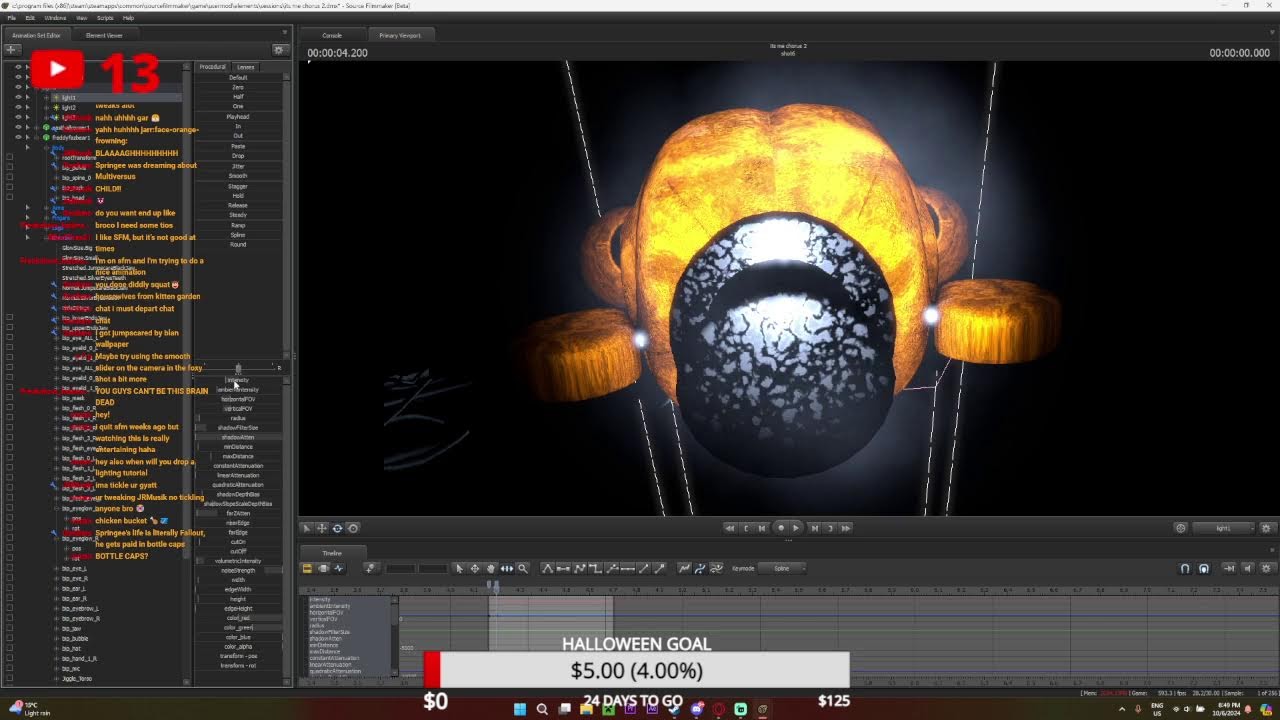The image size is (1280, 720).
Task: Apply the Default procedural preset
Action: point(238,77)
